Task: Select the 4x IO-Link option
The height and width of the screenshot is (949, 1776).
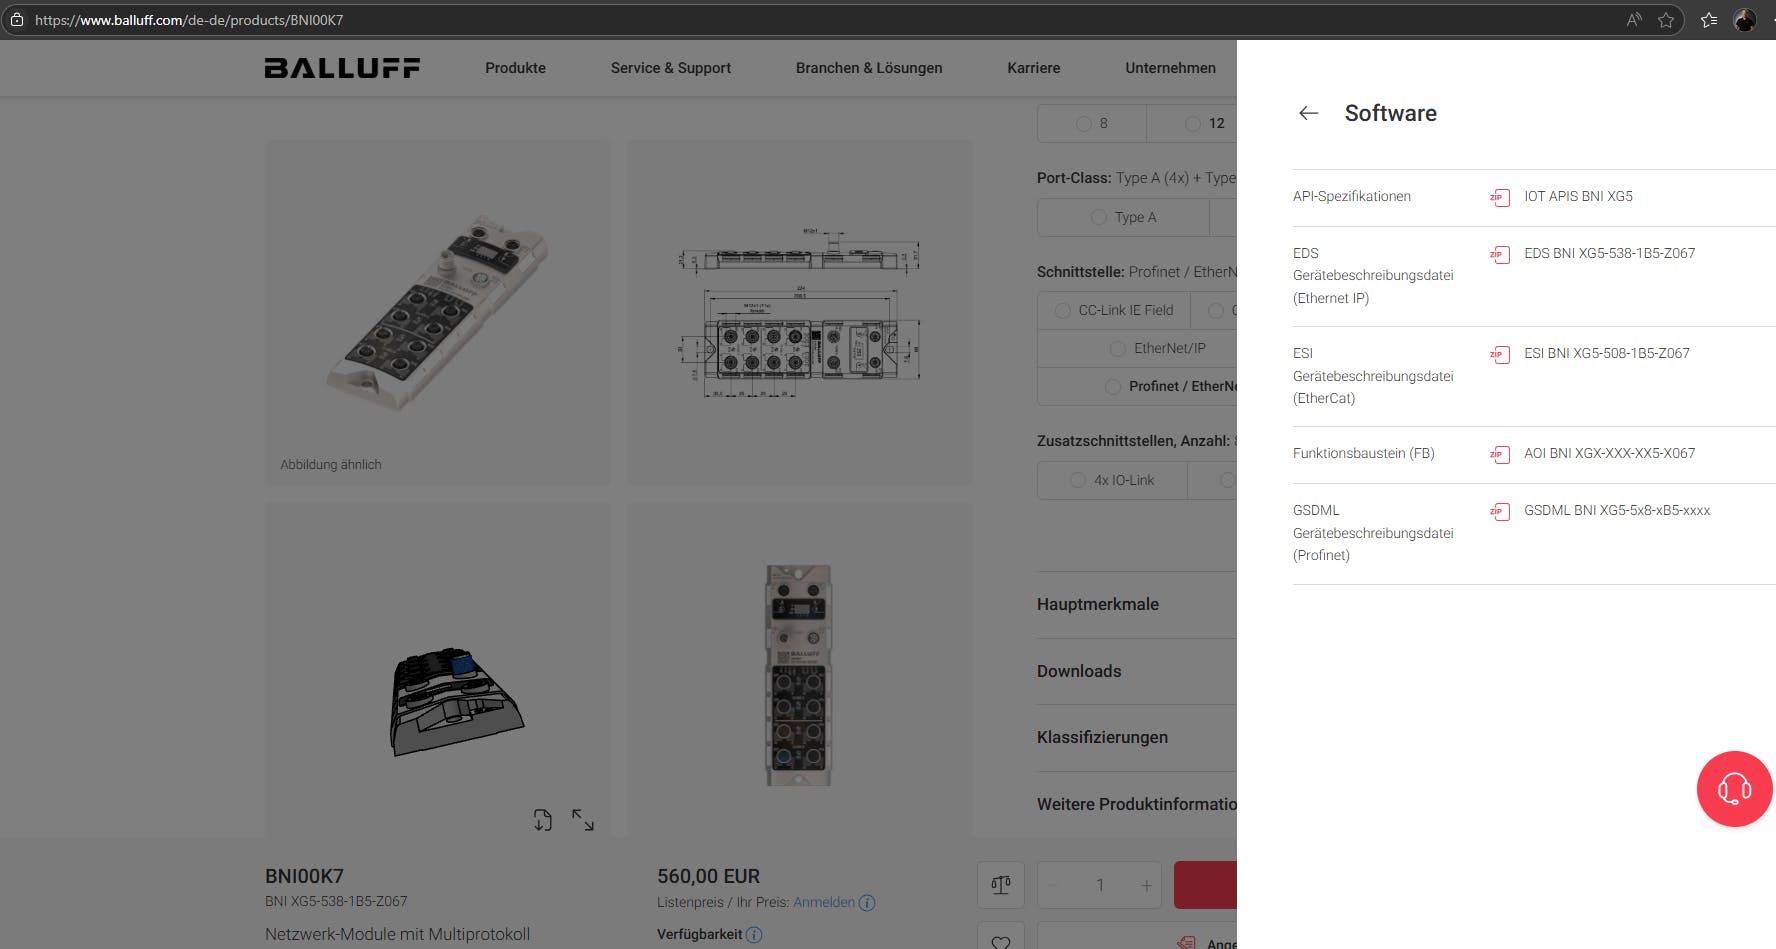Action: 1112,481
